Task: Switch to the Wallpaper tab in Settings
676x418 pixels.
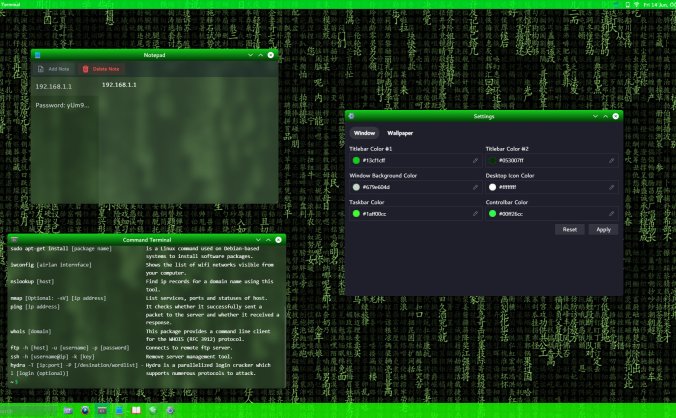Action: click(400, 133)
